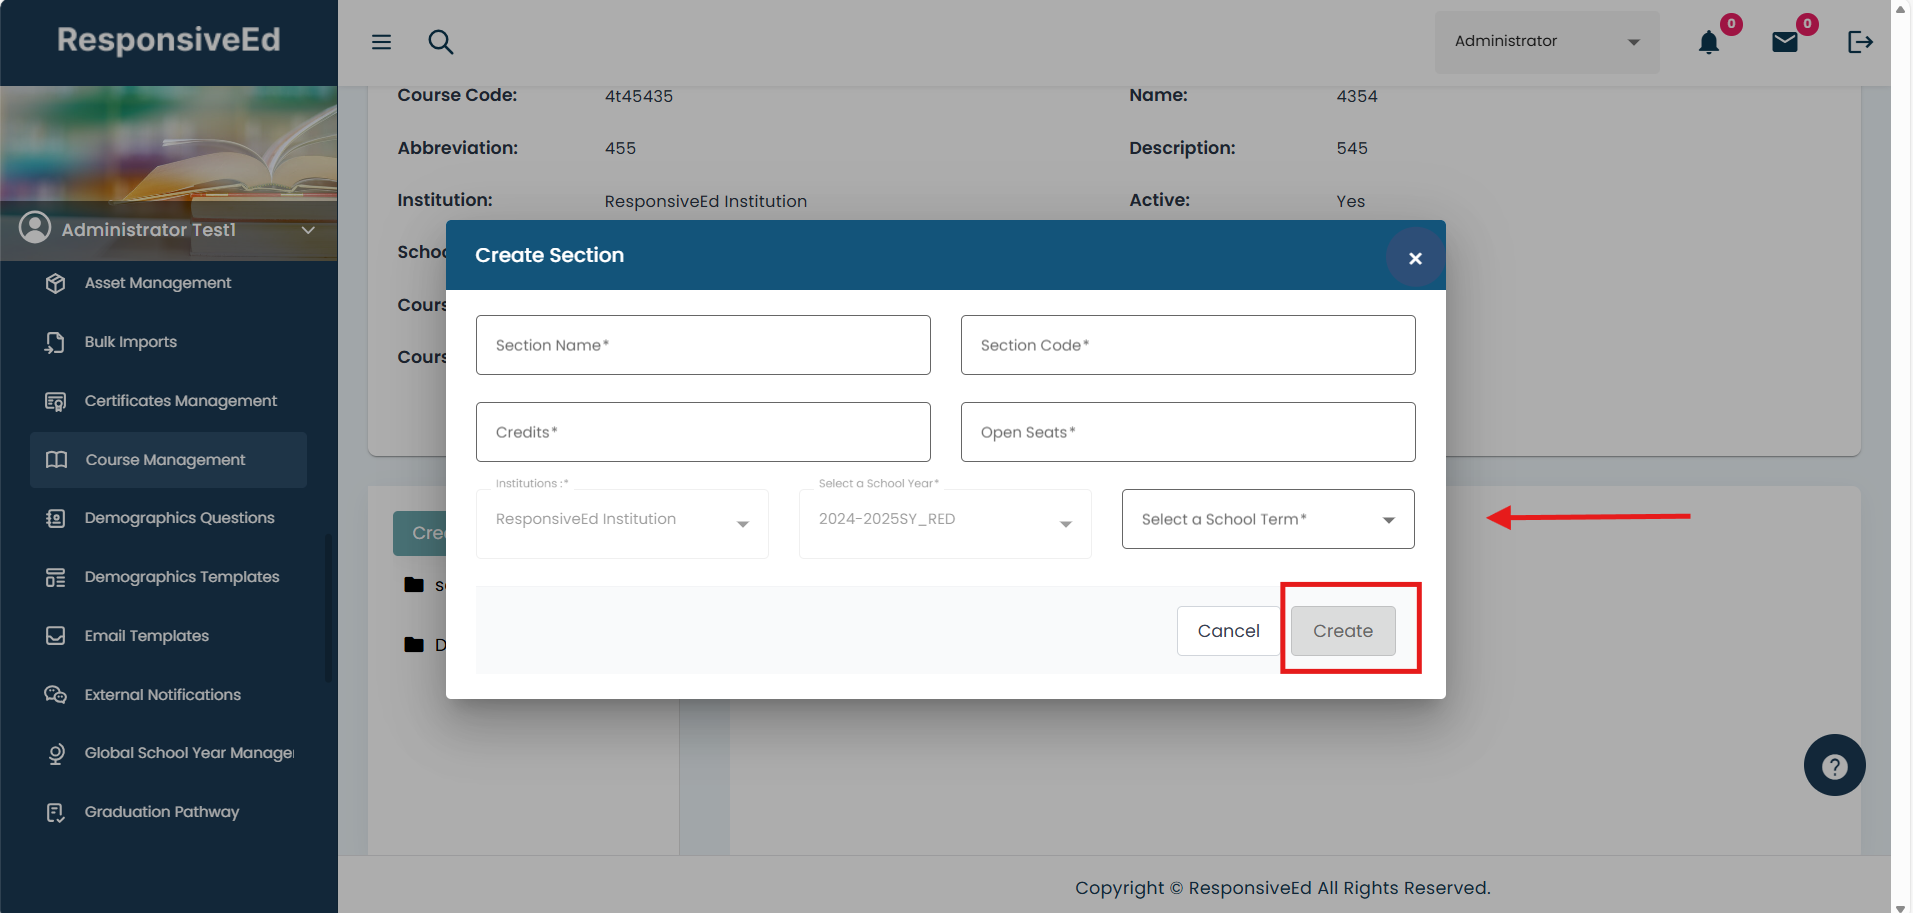Open search with the magnifier icon
This screenshot has width=1913, height=913.
(x=440, y=42)
